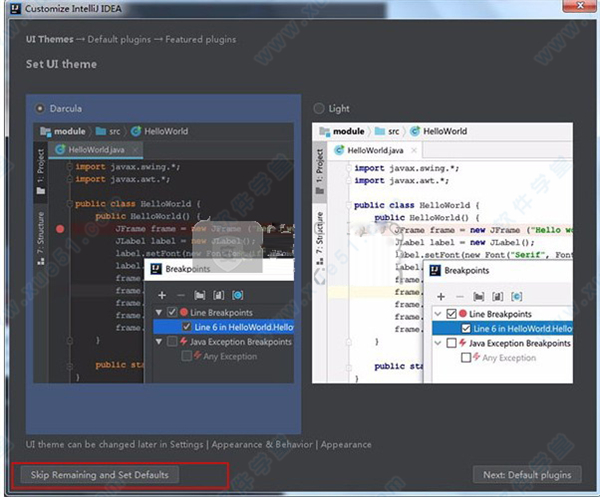Viewport: 600px width, 497px height.
Task: Toggle Line Breakpoints checkbox in Darcula preview
Action: 171,312
